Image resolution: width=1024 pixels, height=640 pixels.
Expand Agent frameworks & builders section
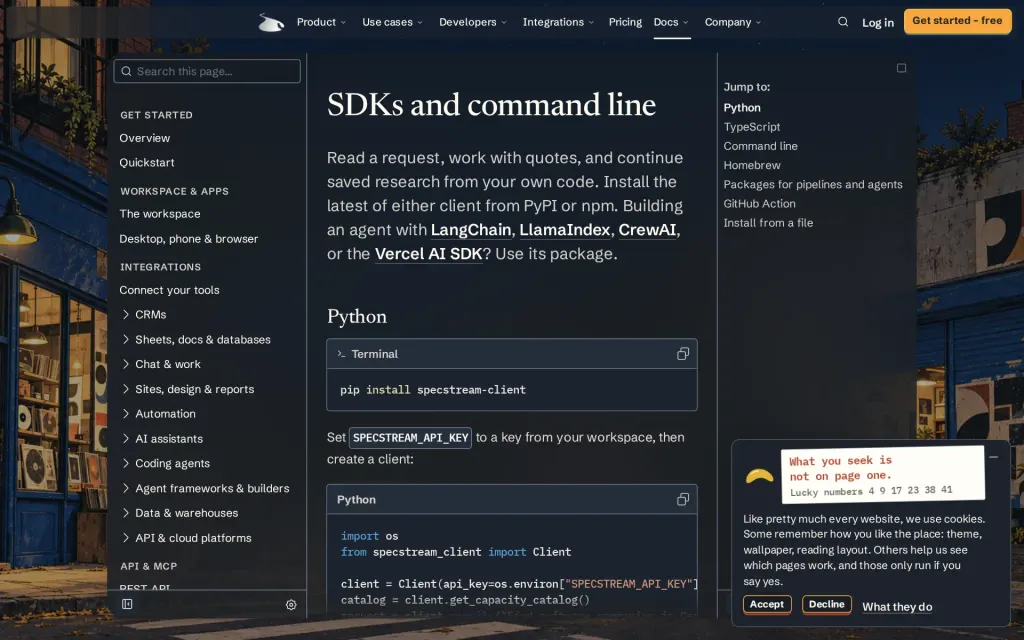click(205, 488)
